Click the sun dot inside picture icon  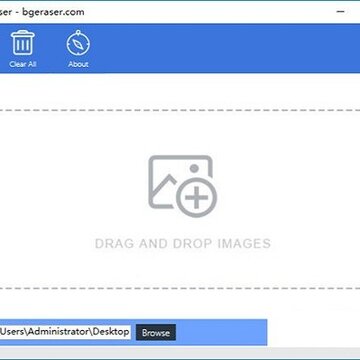click(x=194, y=169)
